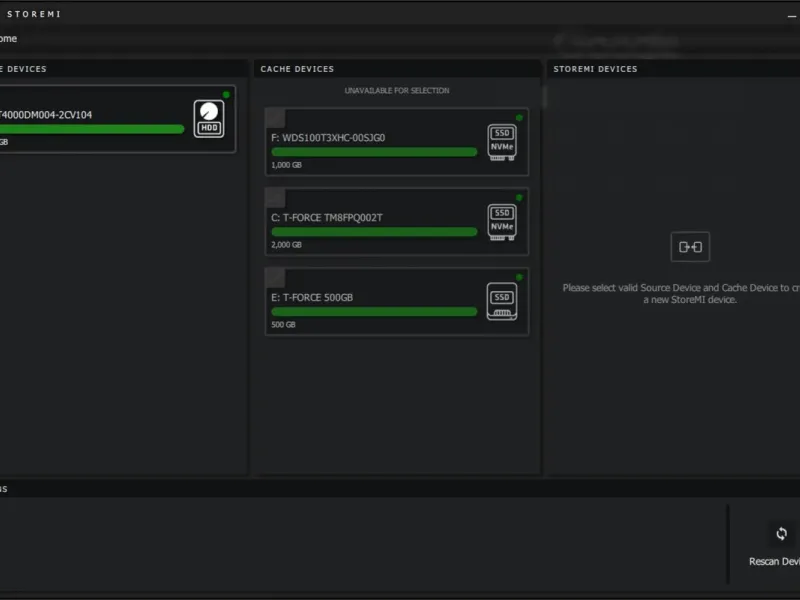Click the usage bar of F: WDS100T3XHC drive

click(x=374, y=152)
